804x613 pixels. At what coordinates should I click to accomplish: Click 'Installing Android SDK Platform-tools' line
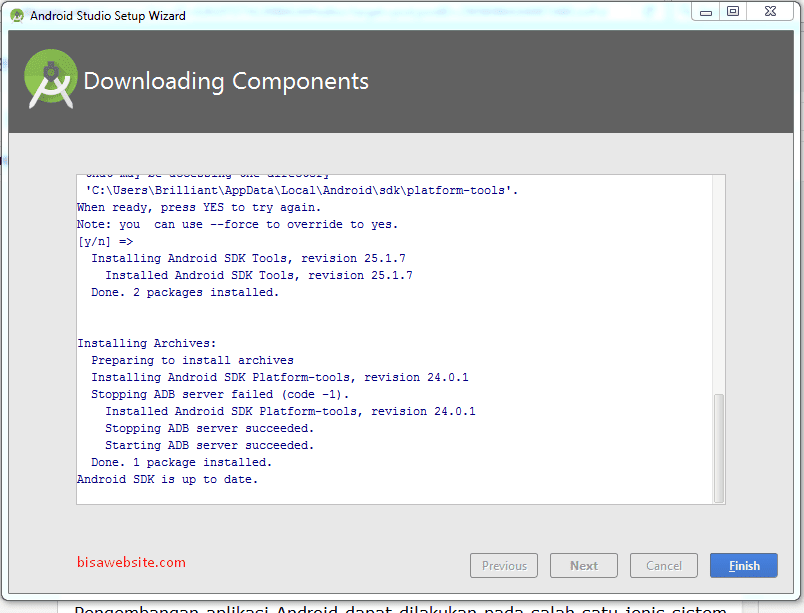click(280, 377)
